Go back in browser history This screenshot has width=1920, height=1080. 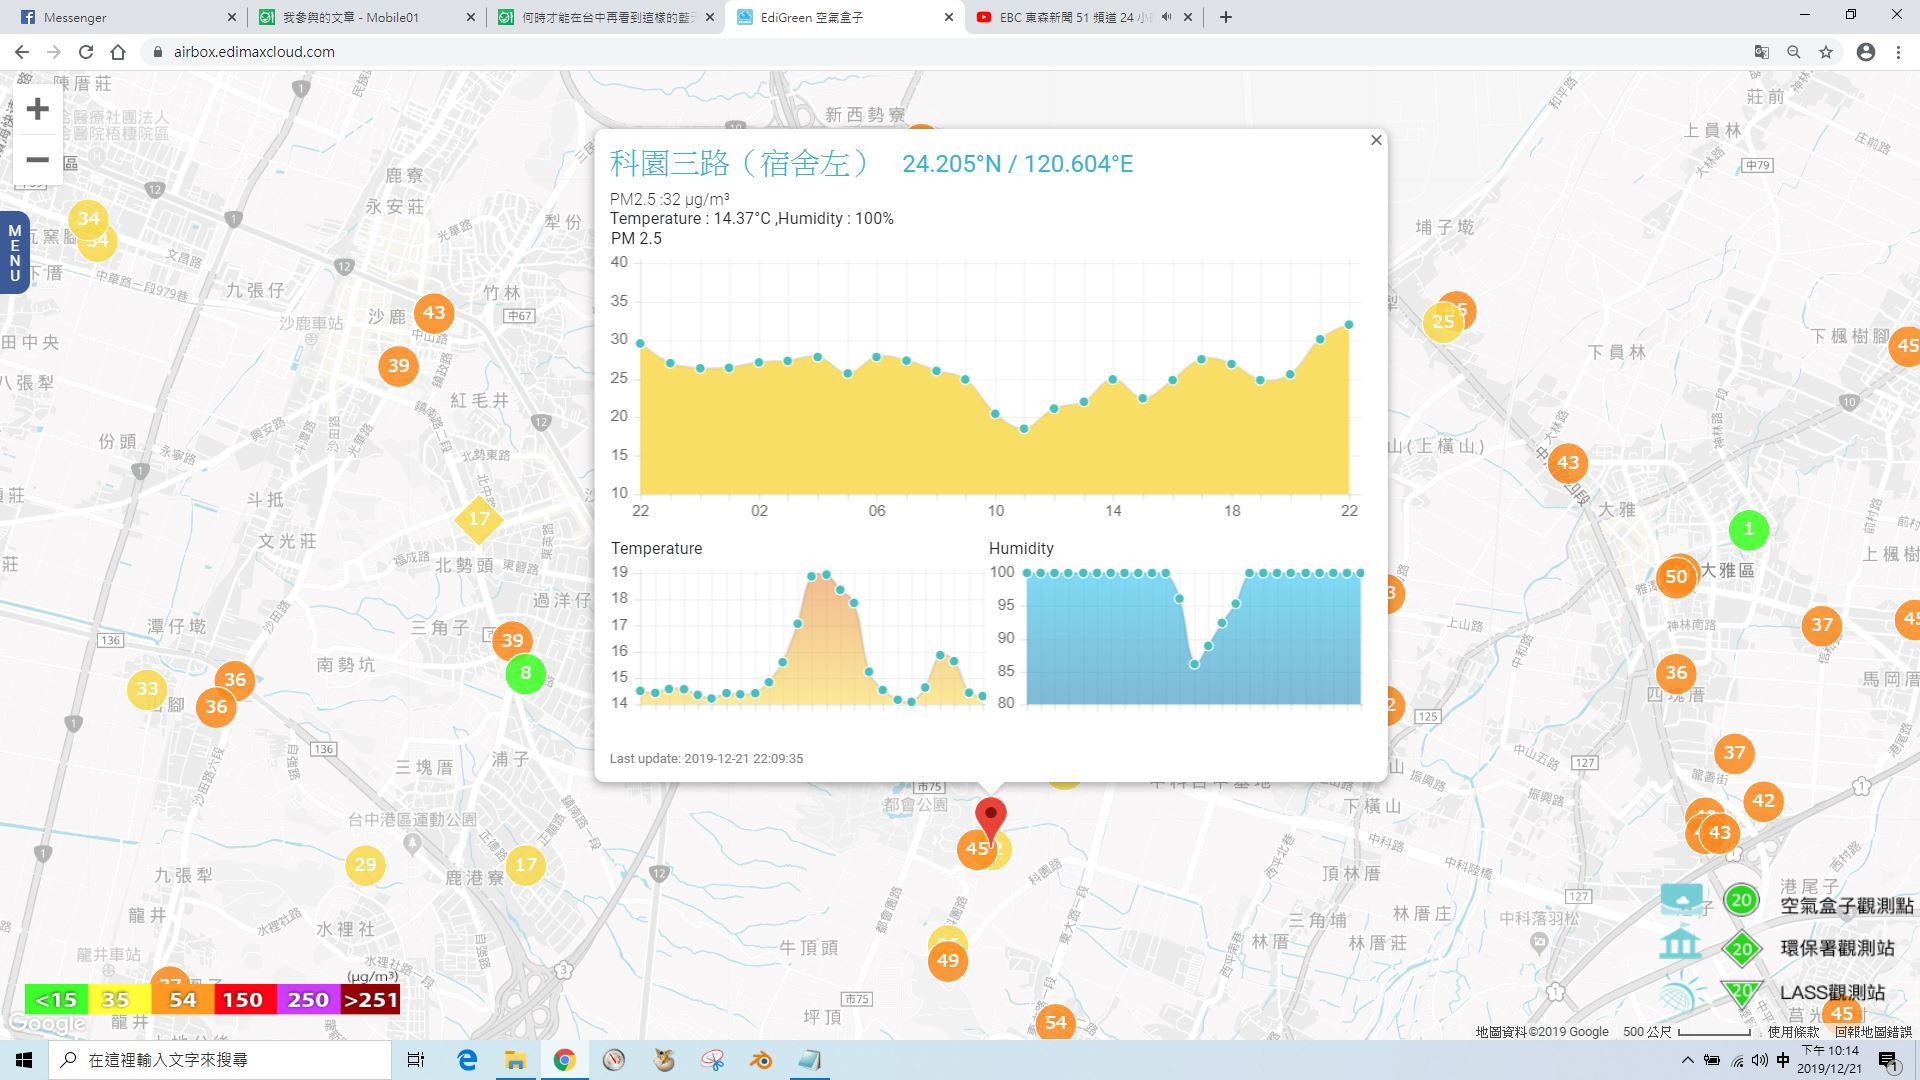click(21, 52)
